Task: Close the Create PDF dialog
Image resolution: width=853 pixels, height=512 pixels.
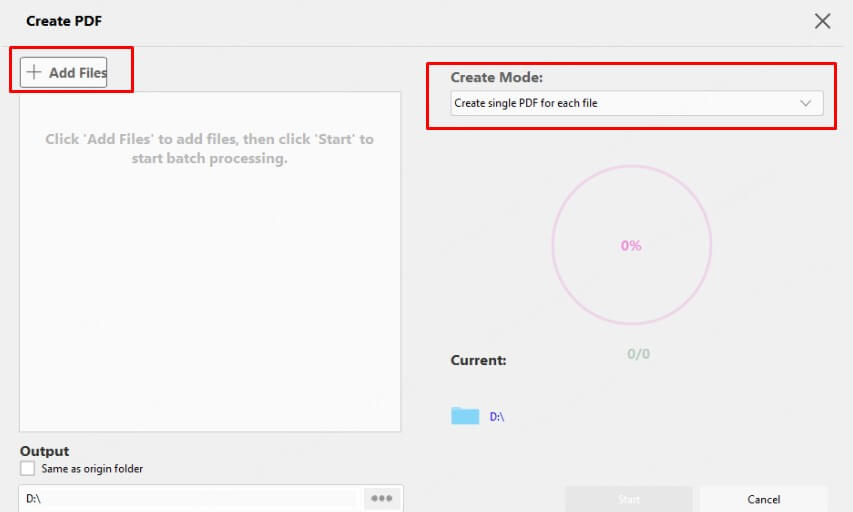Action: pyautogui.click(x=822, y=21)
